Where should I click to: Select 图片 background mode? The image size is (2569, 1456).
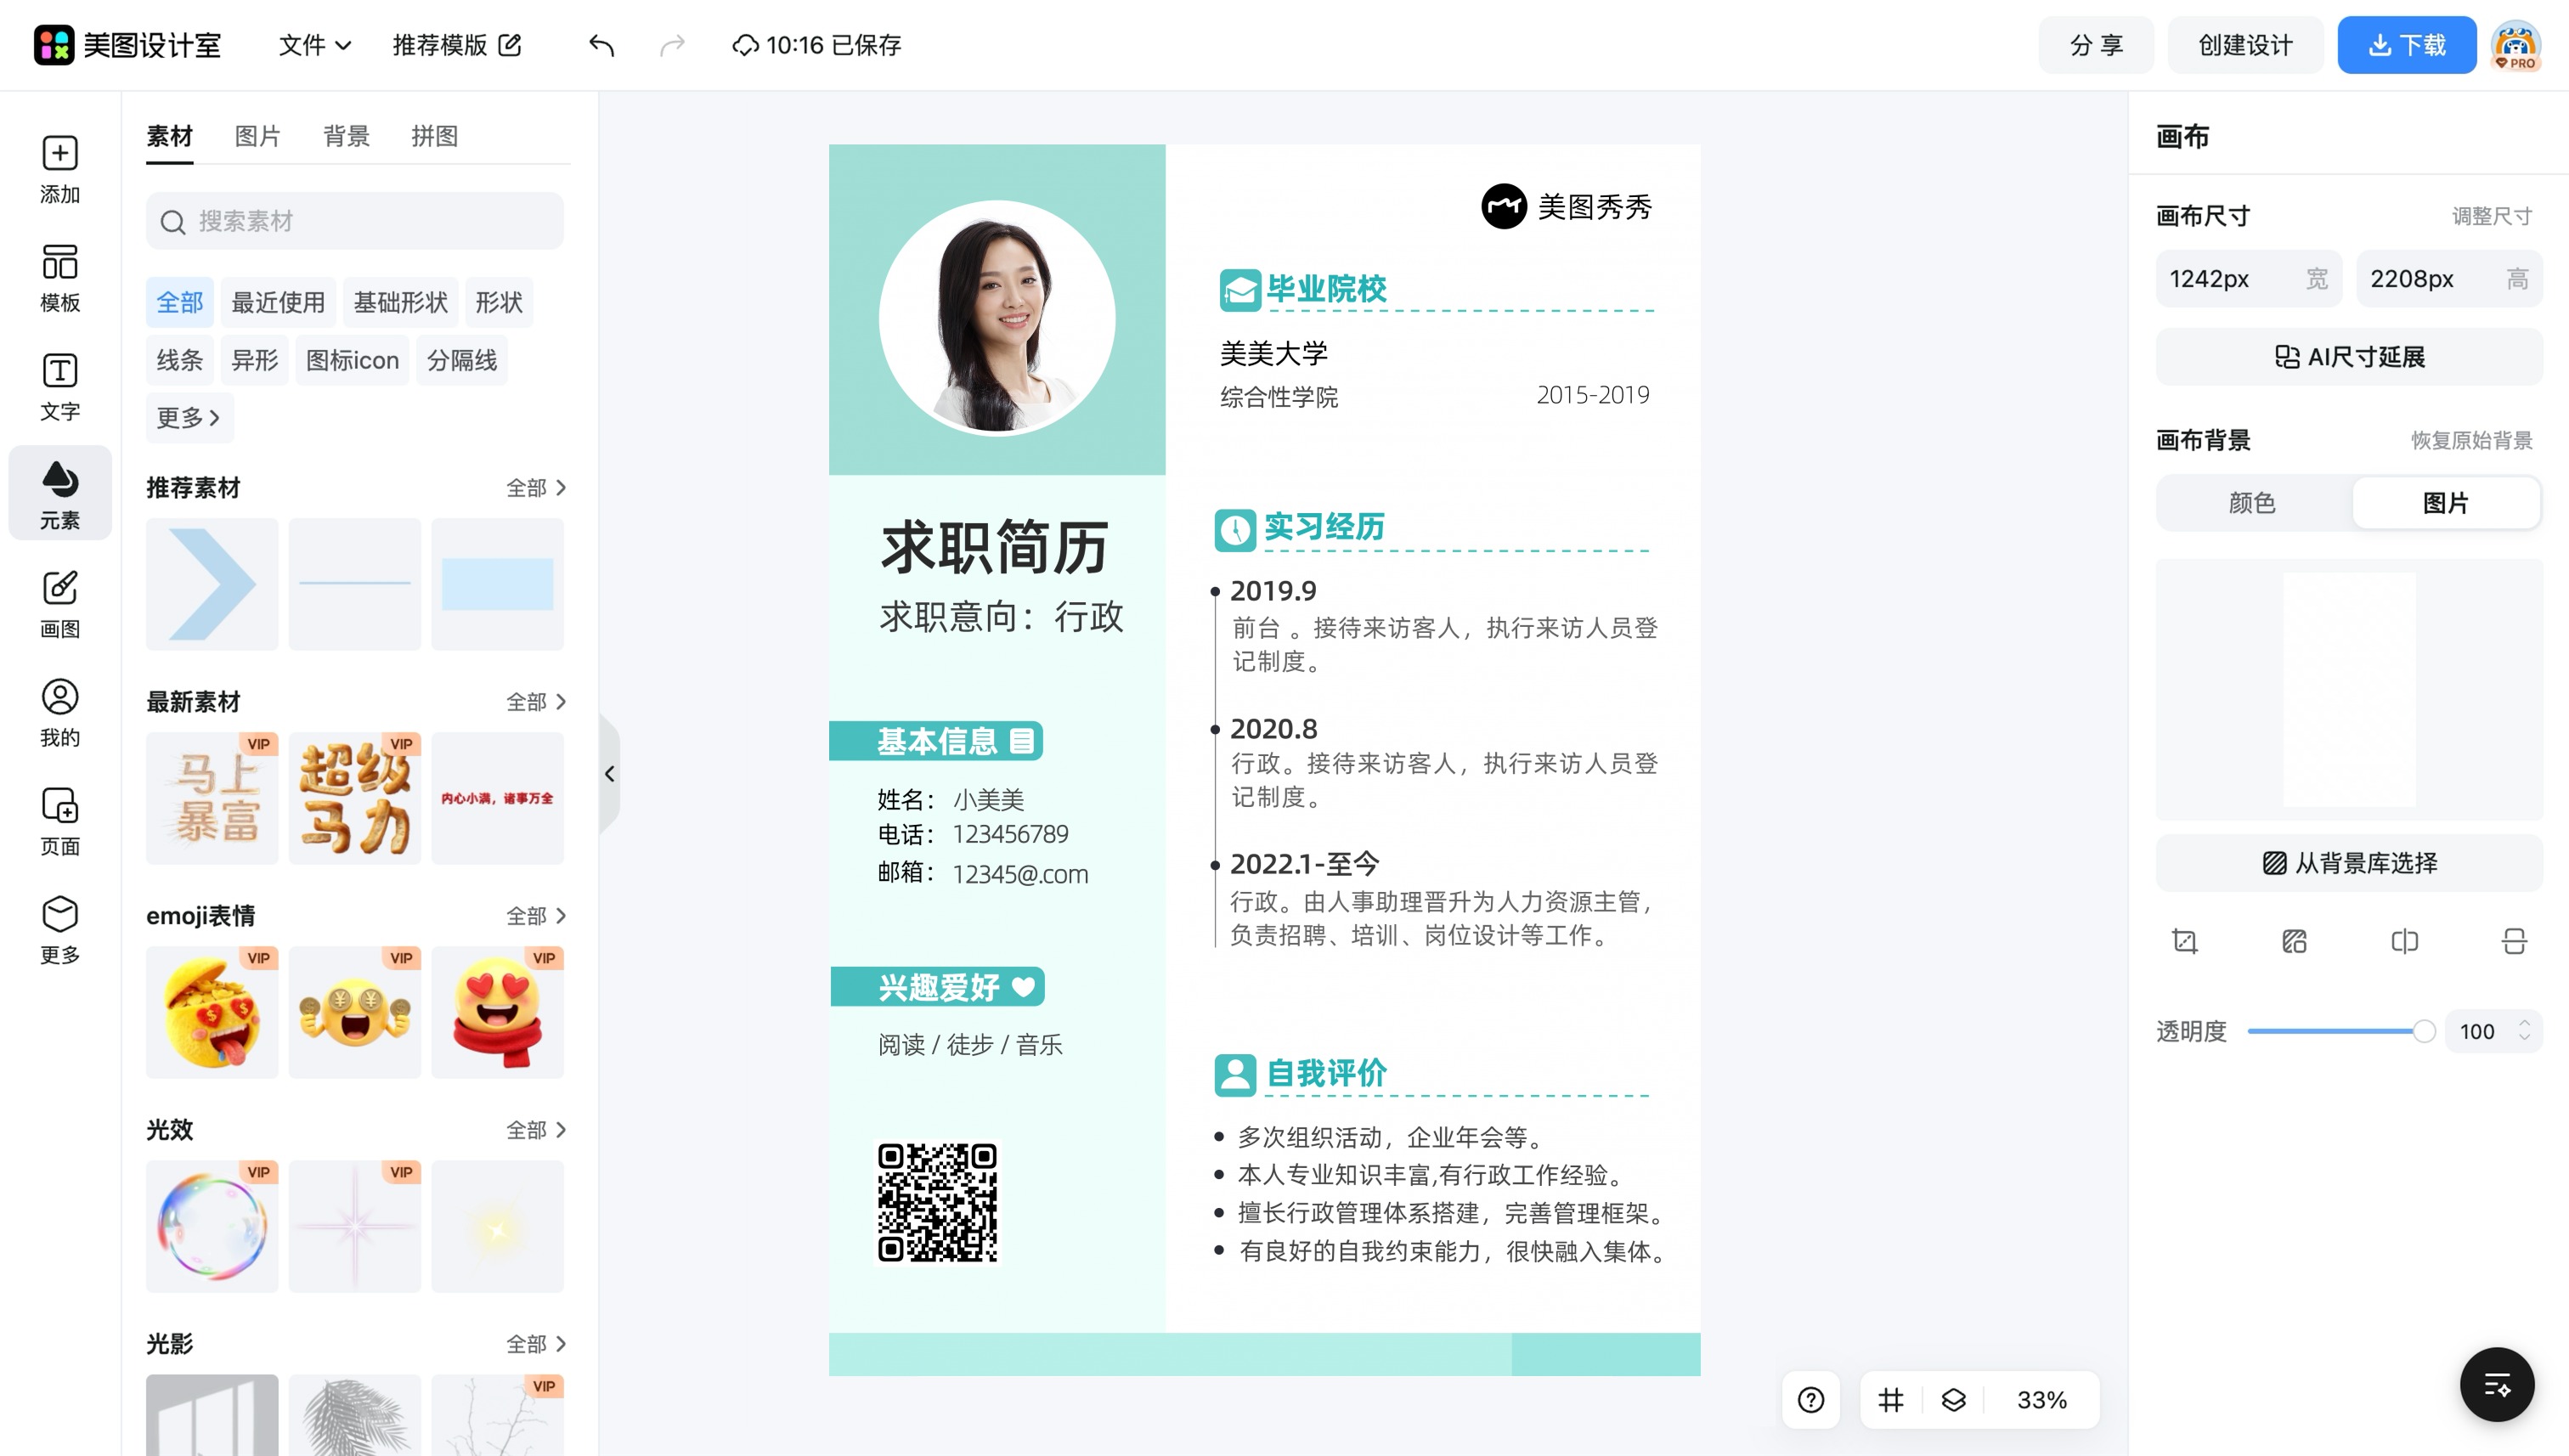pos(2446,503)
